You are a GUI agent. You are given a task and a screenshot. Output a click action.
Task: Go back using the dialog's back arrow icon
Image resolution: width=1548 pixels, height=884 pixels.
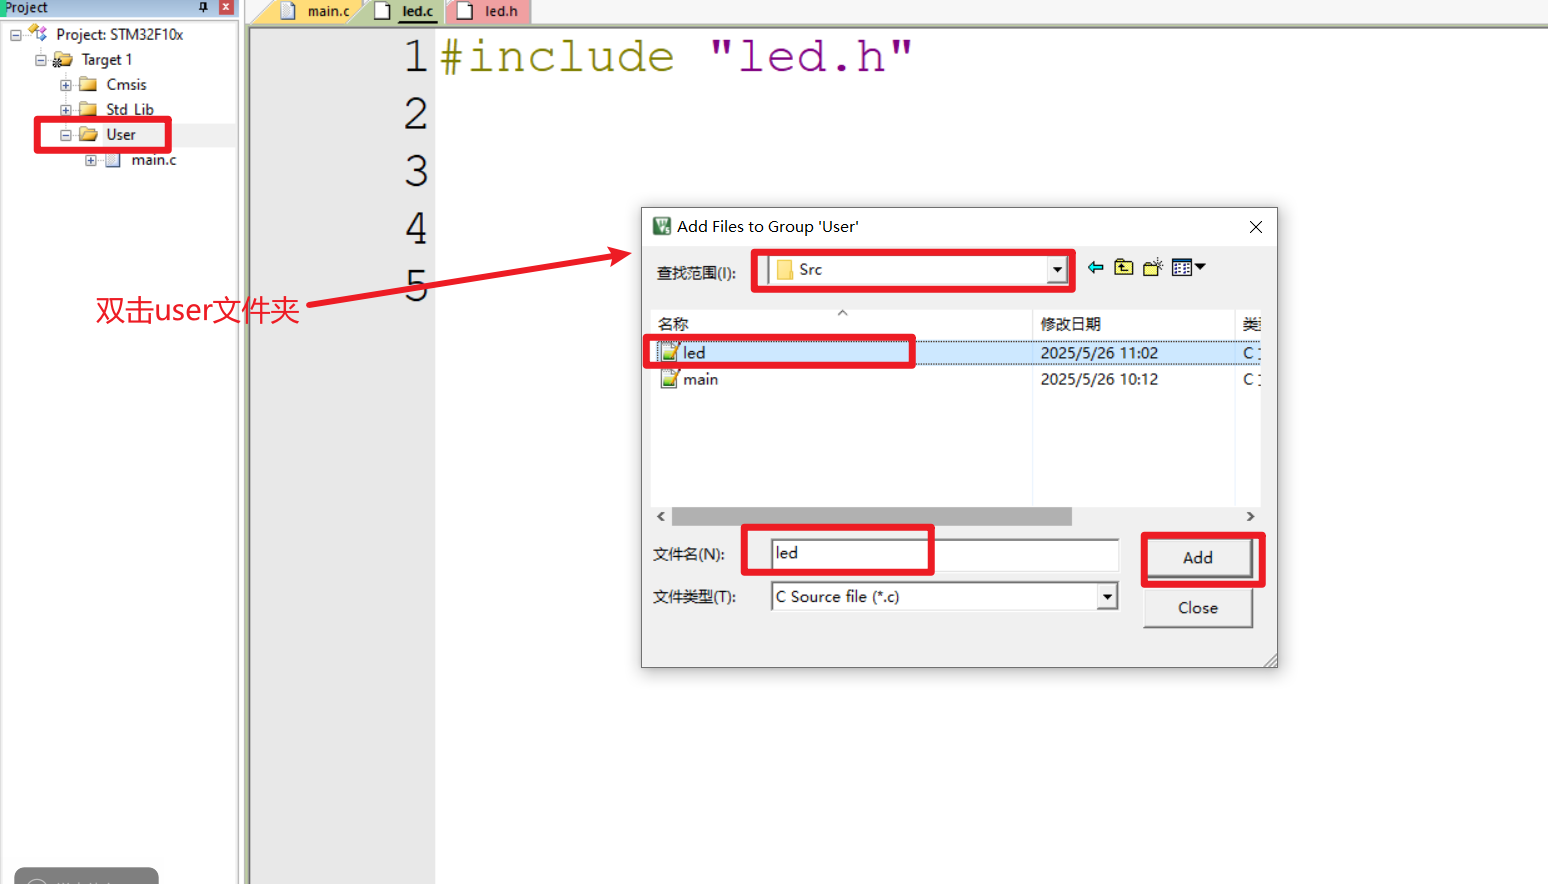tap(1095, 267)
